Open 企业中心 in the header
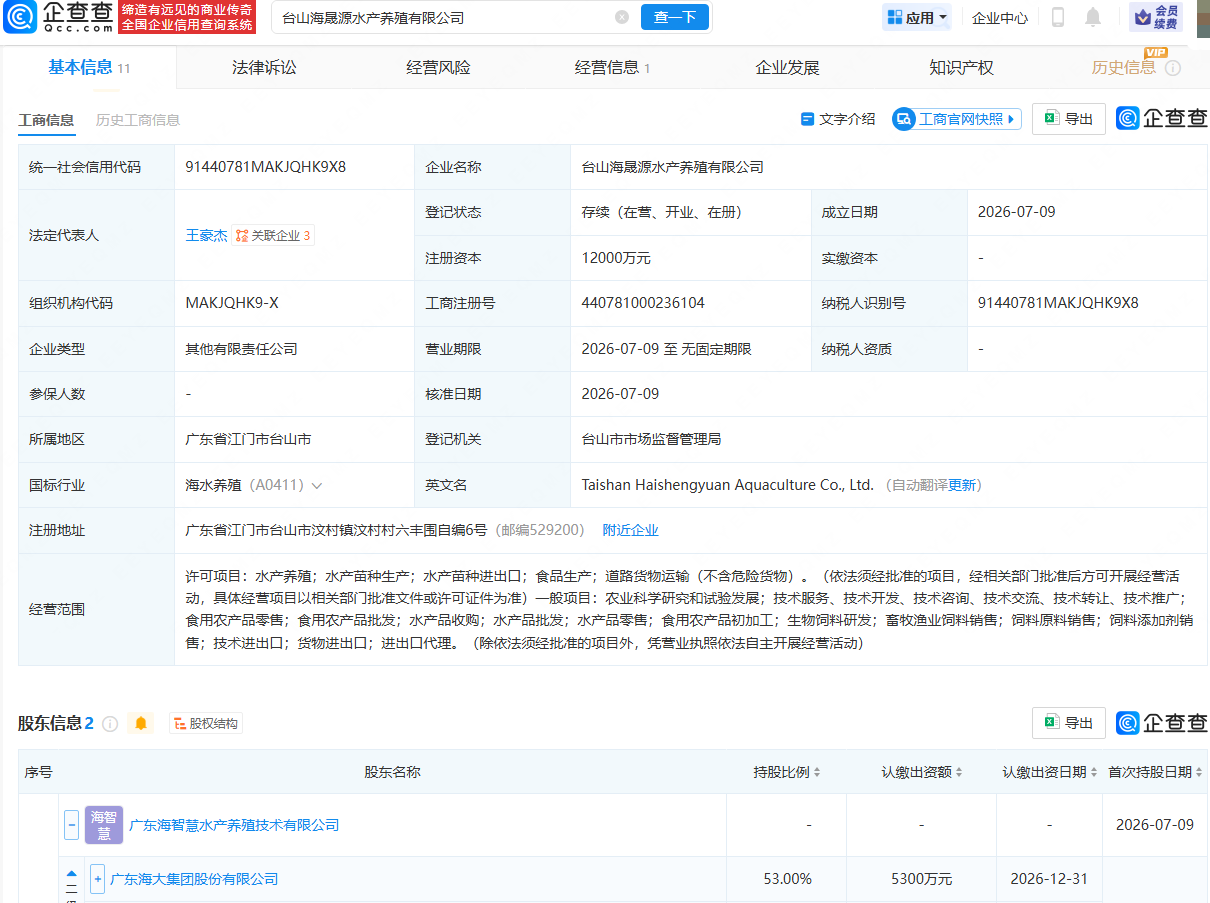 (x=1000, y=17)
